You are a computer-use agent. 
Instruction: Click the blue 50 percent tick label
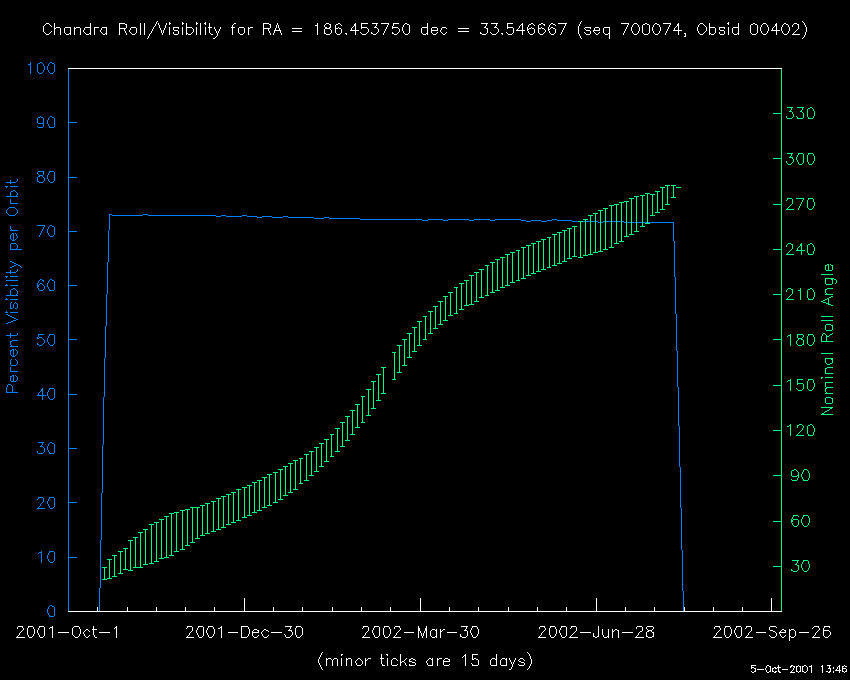47,340
